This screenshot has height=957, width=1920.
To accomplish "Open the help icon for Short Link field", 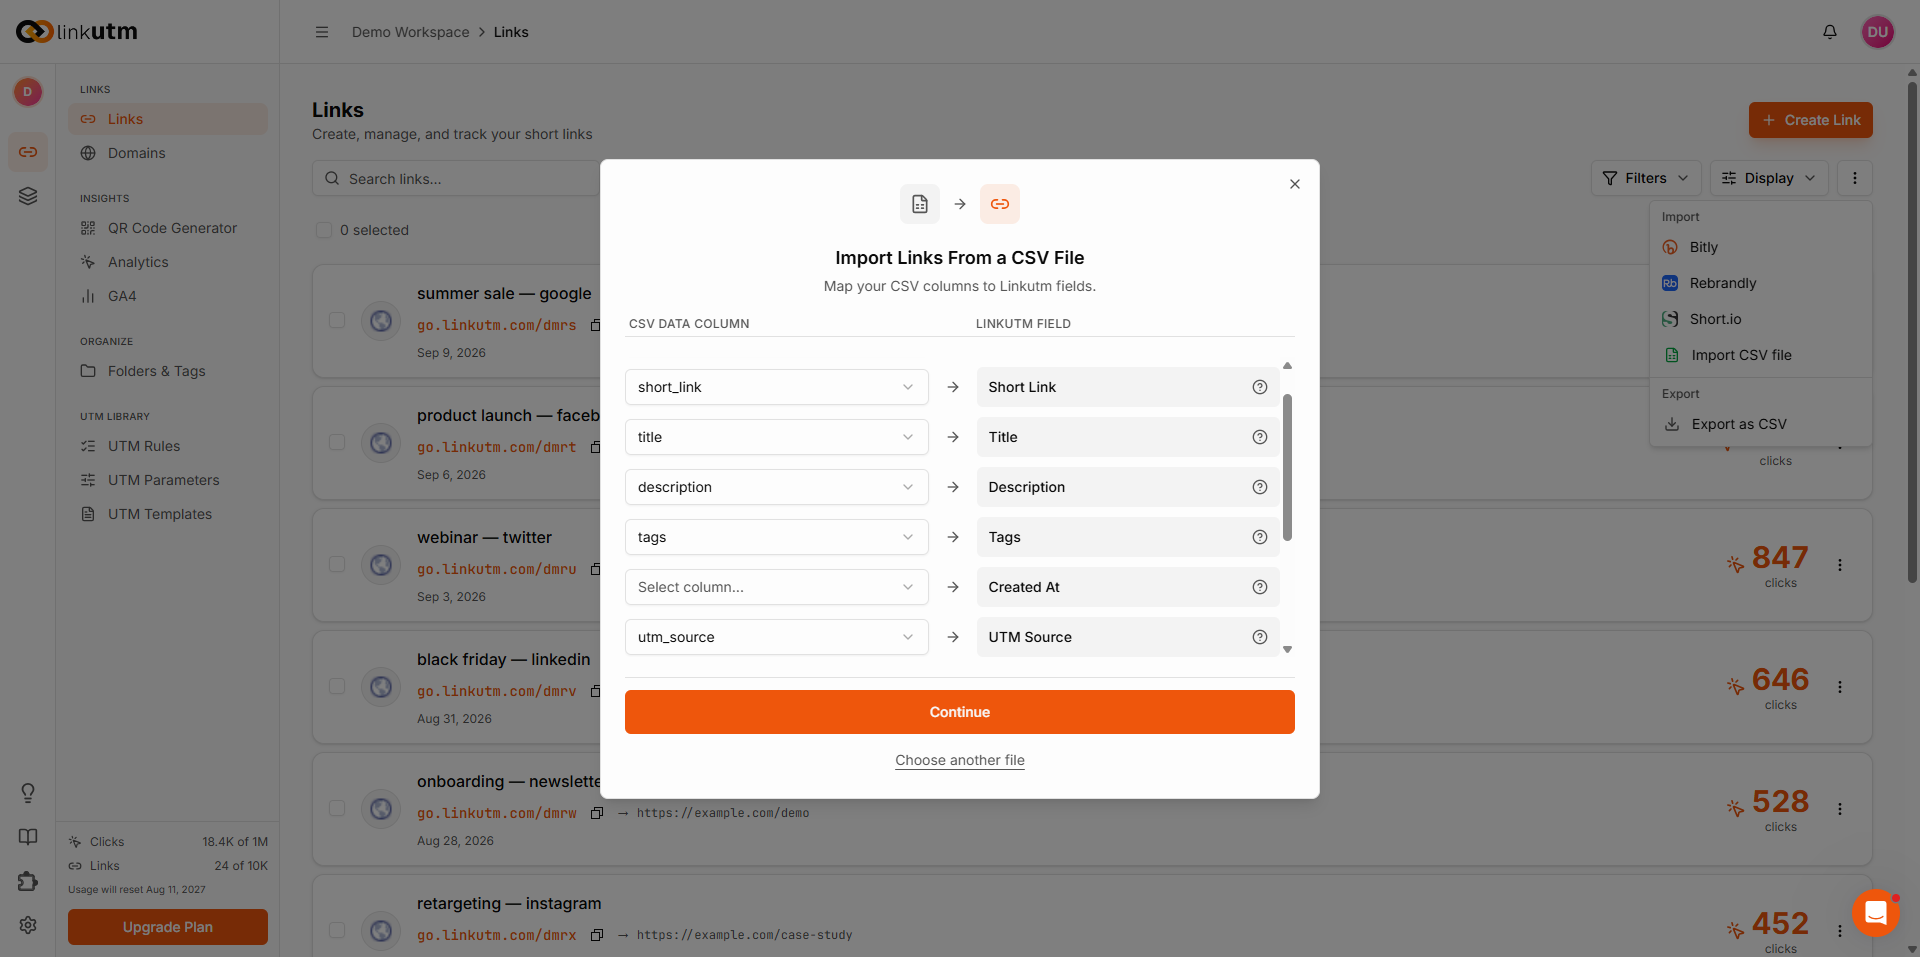I will 1259,387.
